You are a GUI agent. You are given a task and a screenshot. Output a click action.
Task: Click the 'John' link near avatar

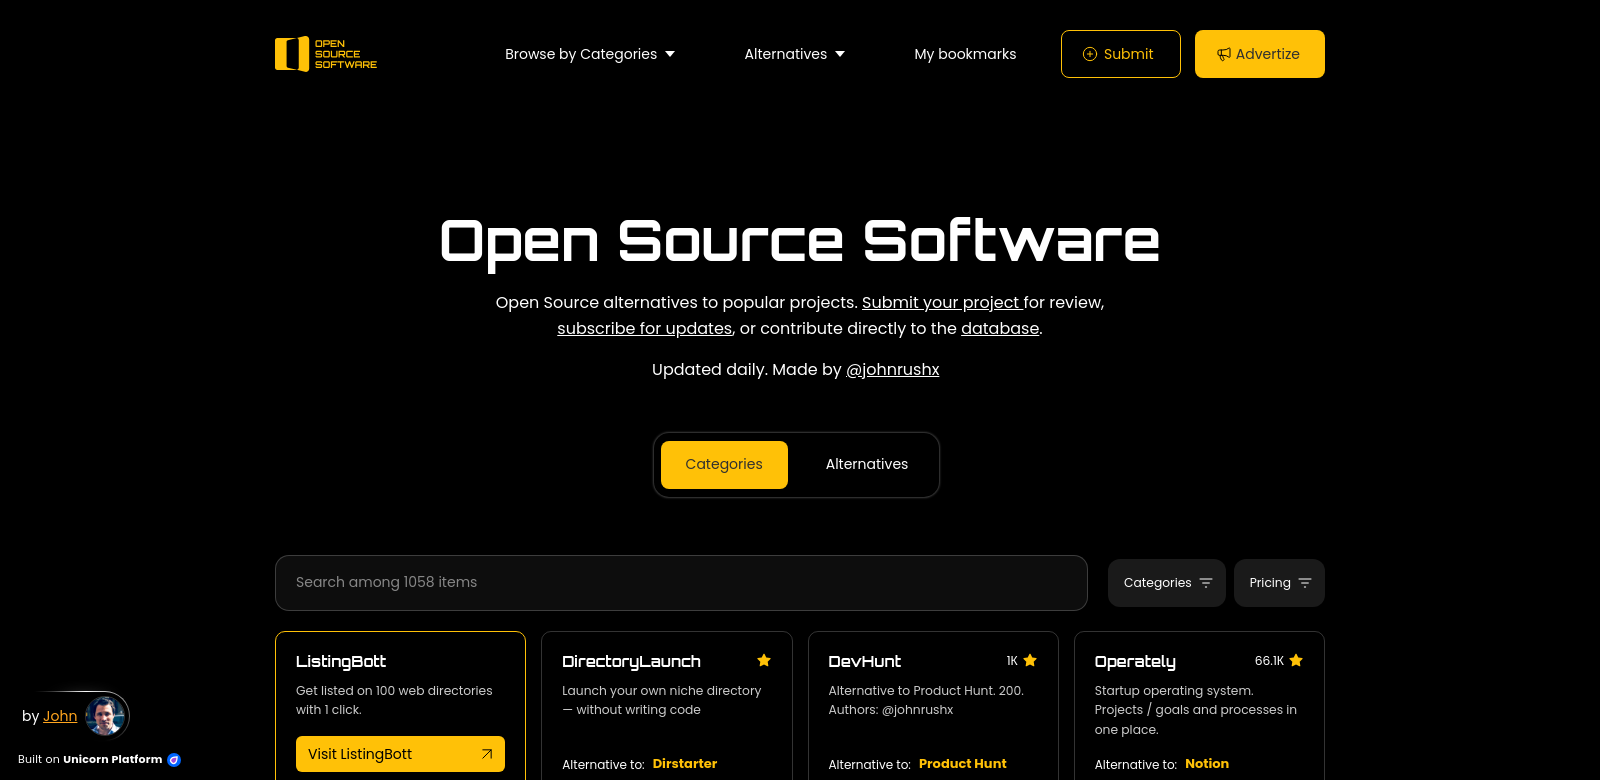(60, 716)
